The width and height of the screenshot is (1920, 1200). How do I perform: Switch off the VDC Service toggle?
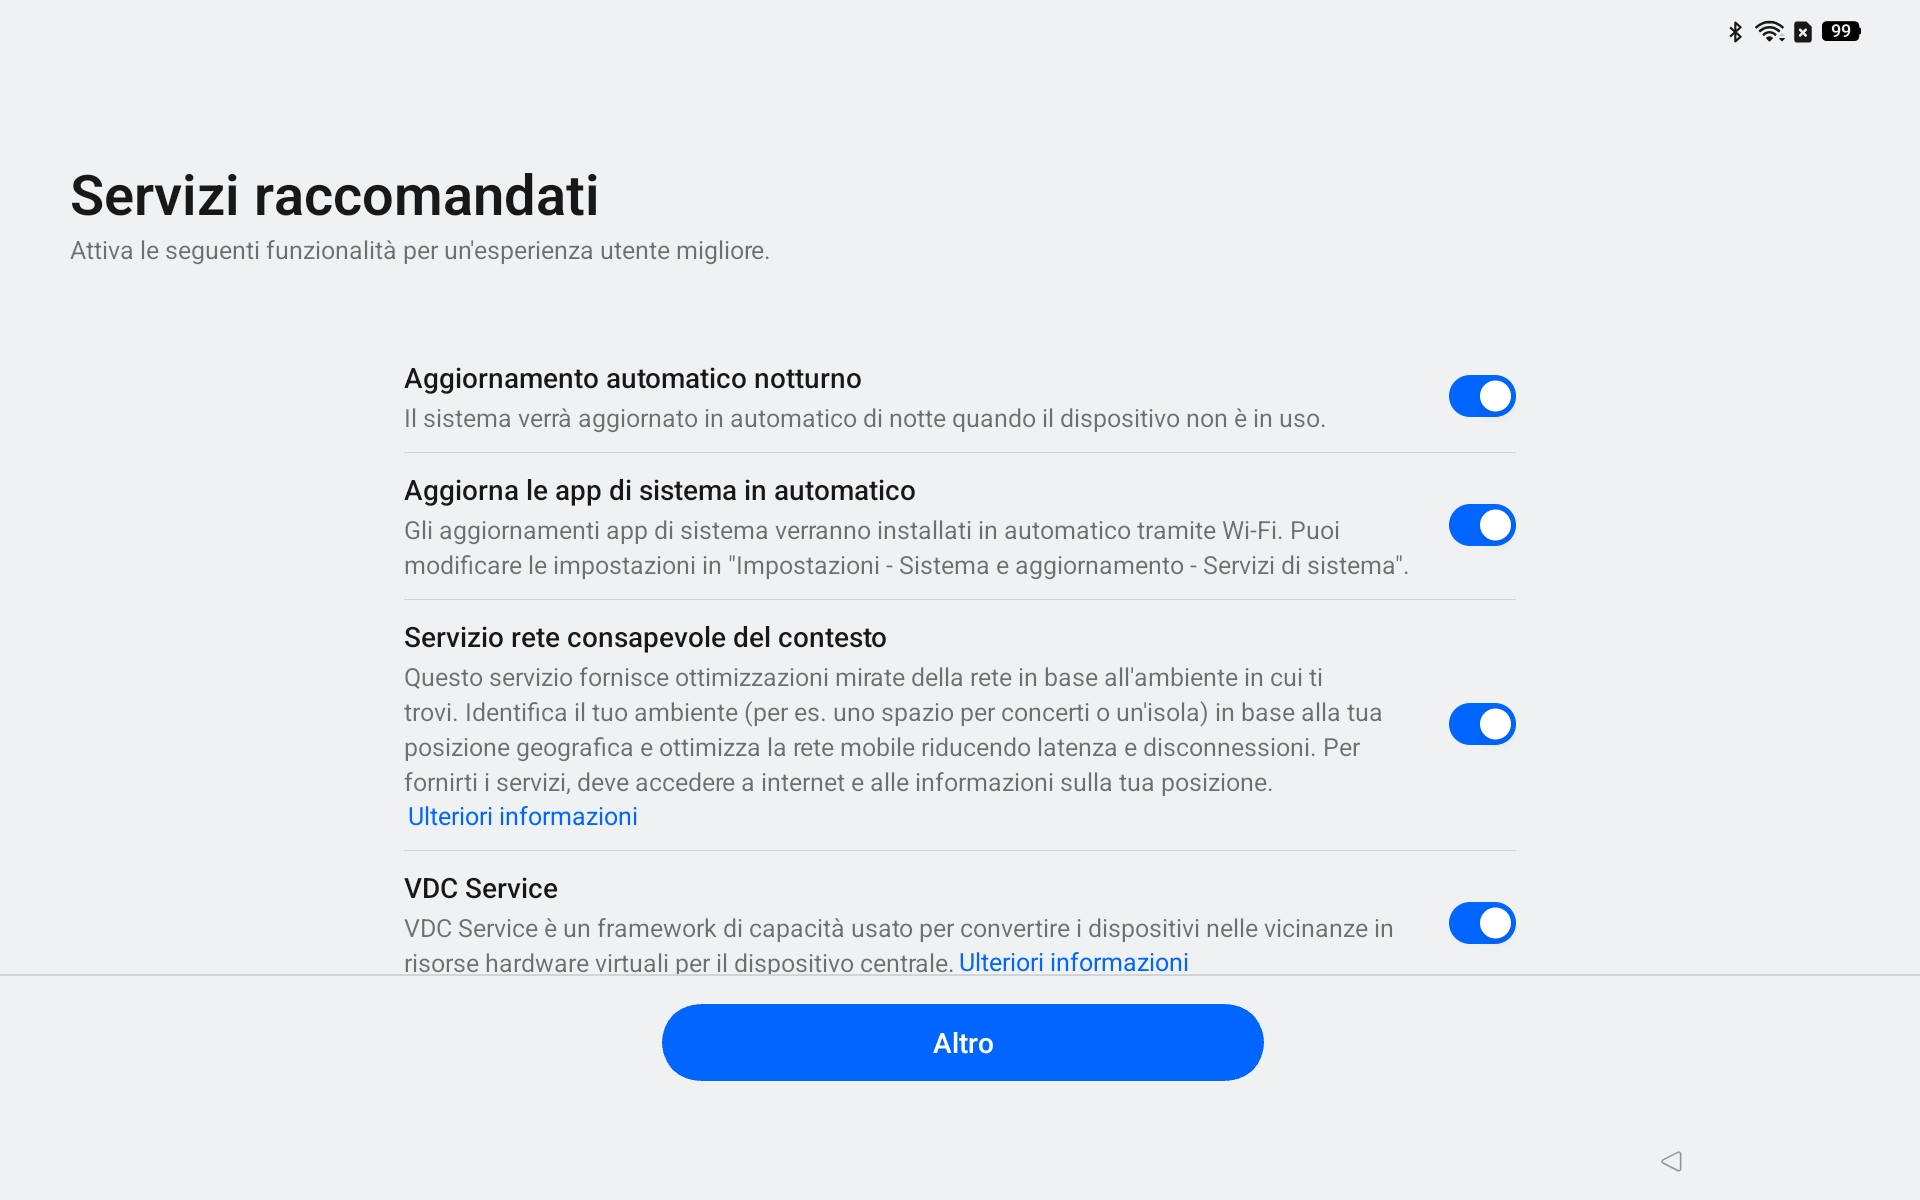click(1482, 923)
